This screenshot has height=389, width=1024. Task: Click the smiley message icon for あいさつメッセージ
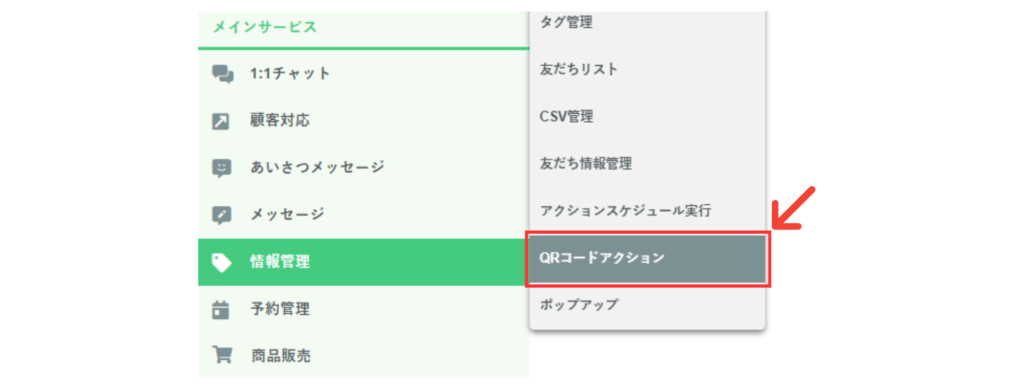click(221, 168)
